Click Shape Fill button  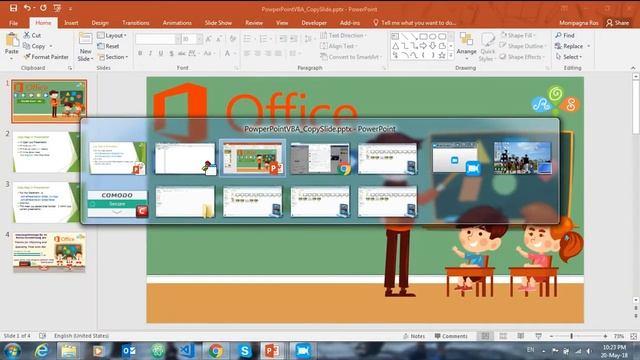click(517, 36)
